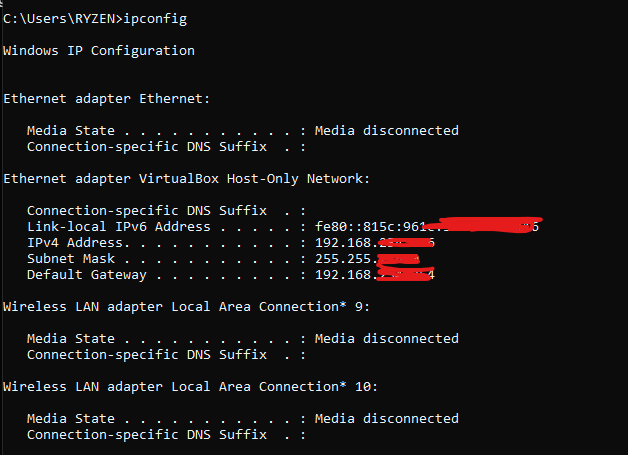628x455 pixels.
Task: Click the 255.255 subnet mask value
Action: click(x=367, y=259)
